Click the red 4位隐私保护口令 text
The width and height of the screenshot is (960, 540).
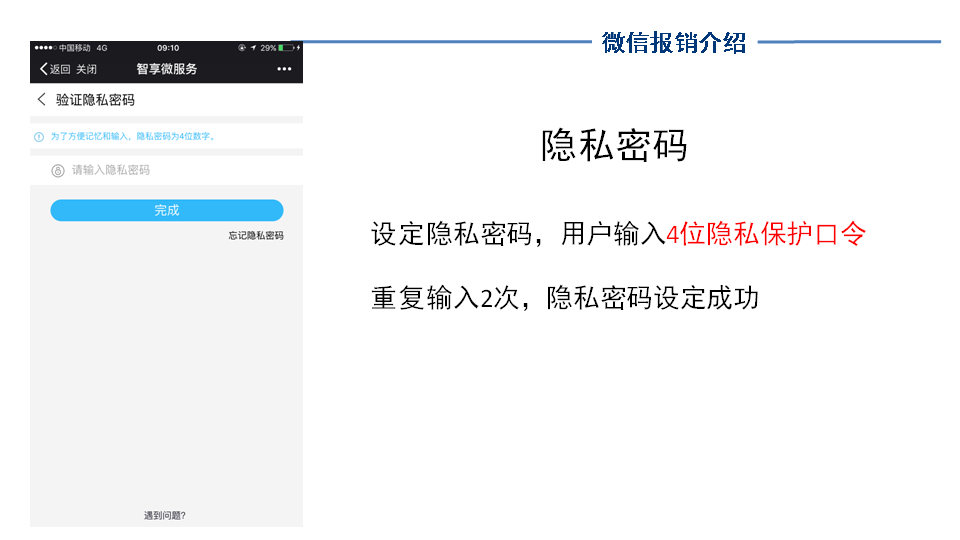pyautogui.click(x=765, y=234)
